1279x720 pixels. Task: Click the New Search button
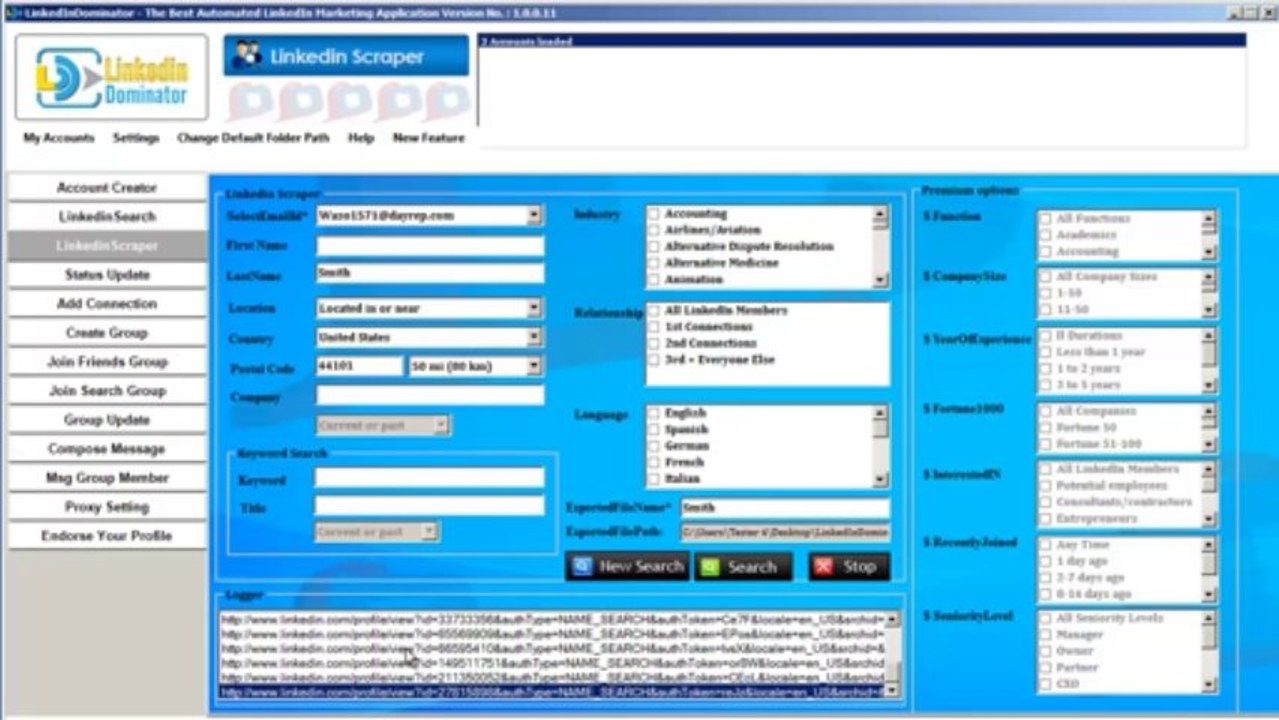(627, 567)
